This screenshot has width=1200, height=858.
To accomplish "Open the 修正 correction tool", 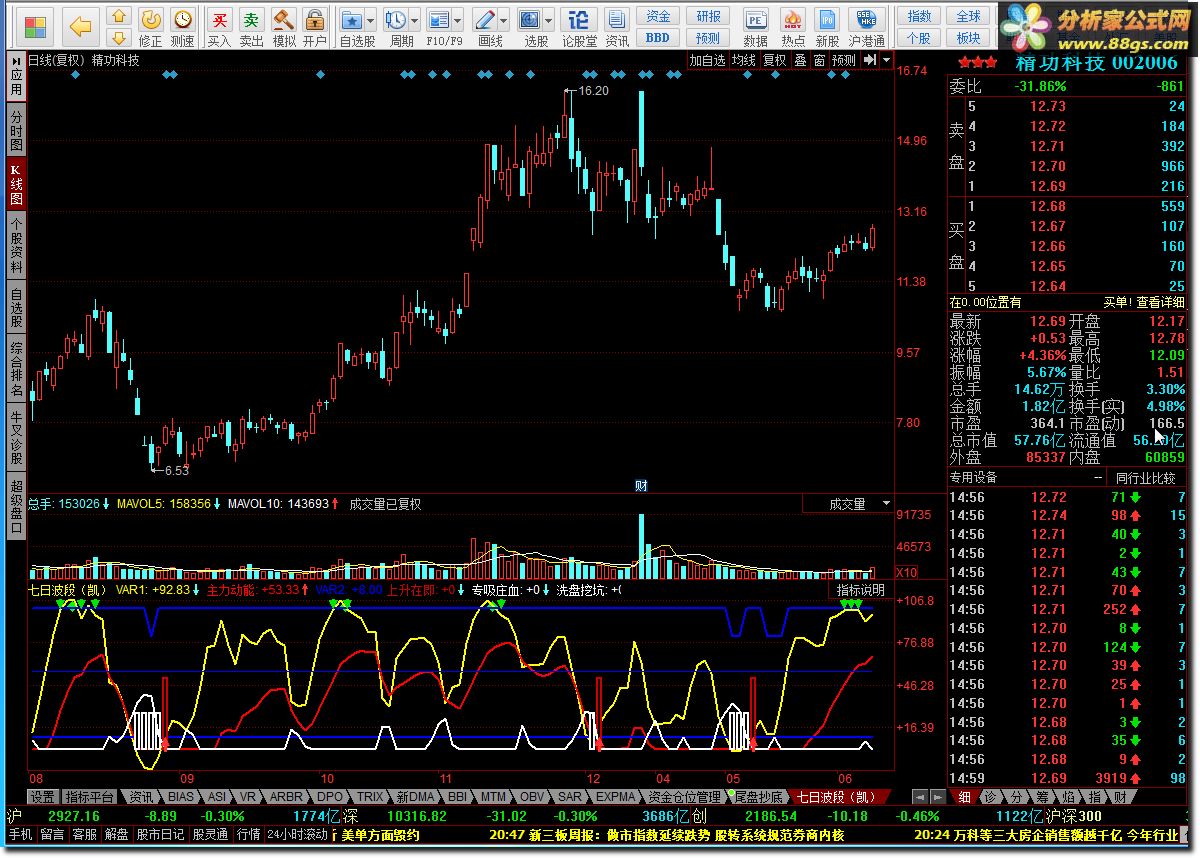I will [151, 27].
